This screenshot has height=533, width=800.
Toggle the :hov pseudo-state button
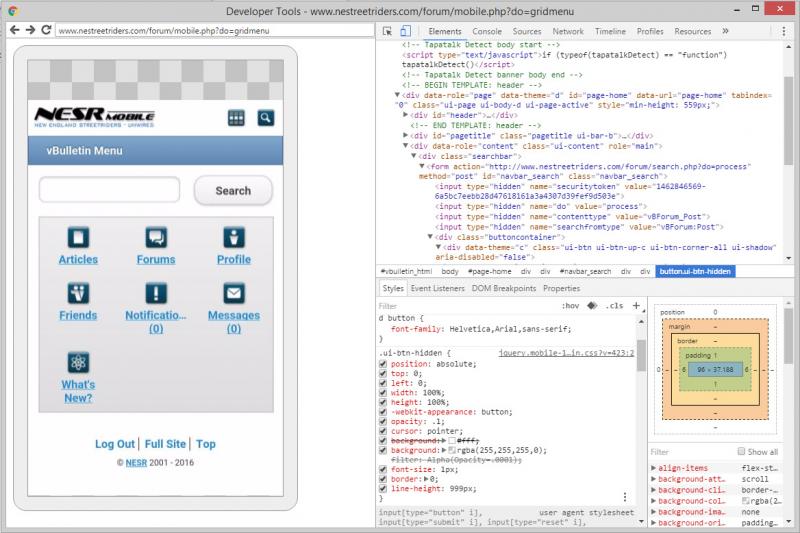coord(570,306)
